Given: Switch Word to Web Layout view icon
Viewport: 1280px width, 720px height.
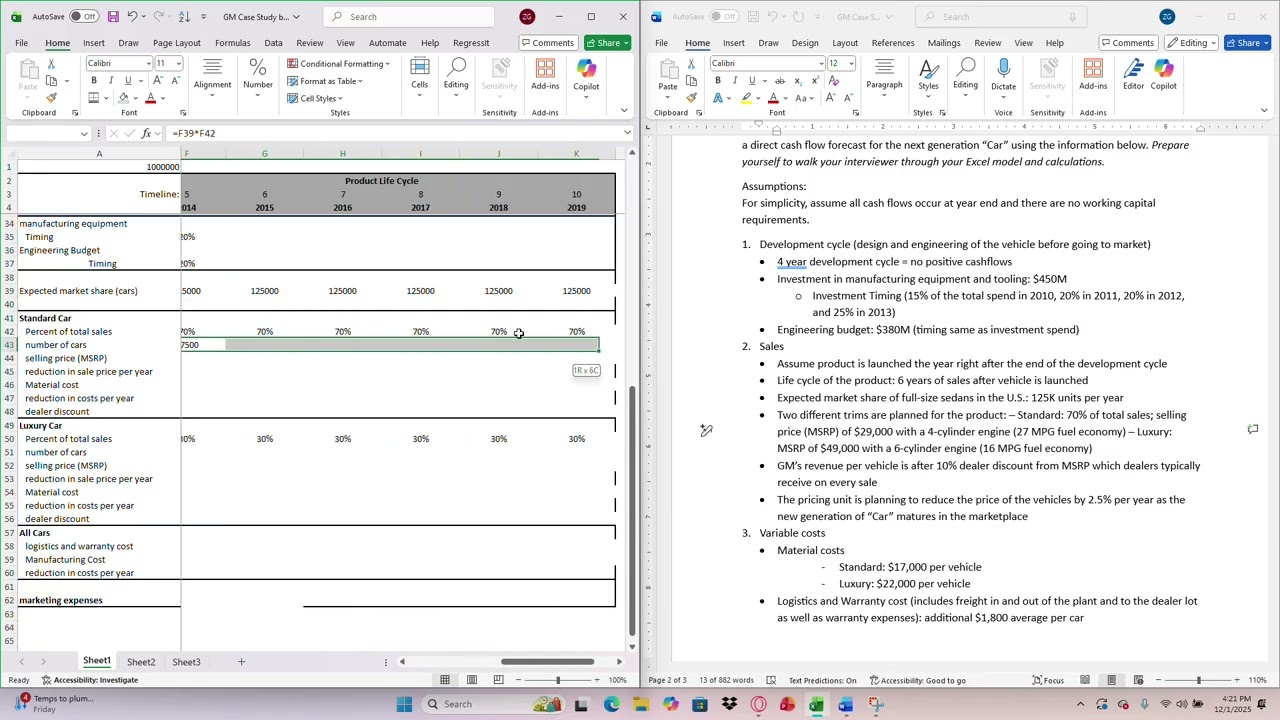Looking at the screenshot, I should tap(1137, 680).
